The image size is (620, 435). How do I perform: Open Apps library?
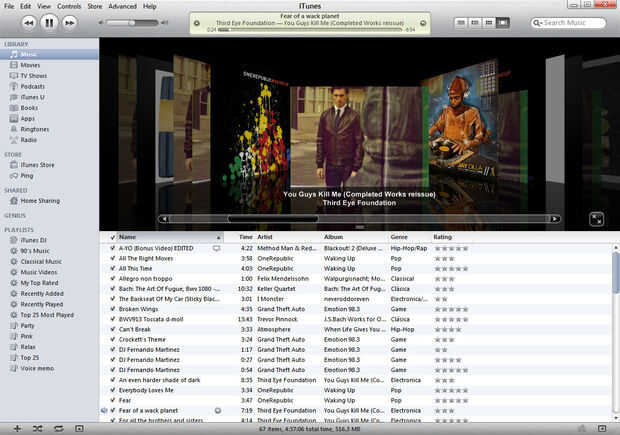click(27, 118)
